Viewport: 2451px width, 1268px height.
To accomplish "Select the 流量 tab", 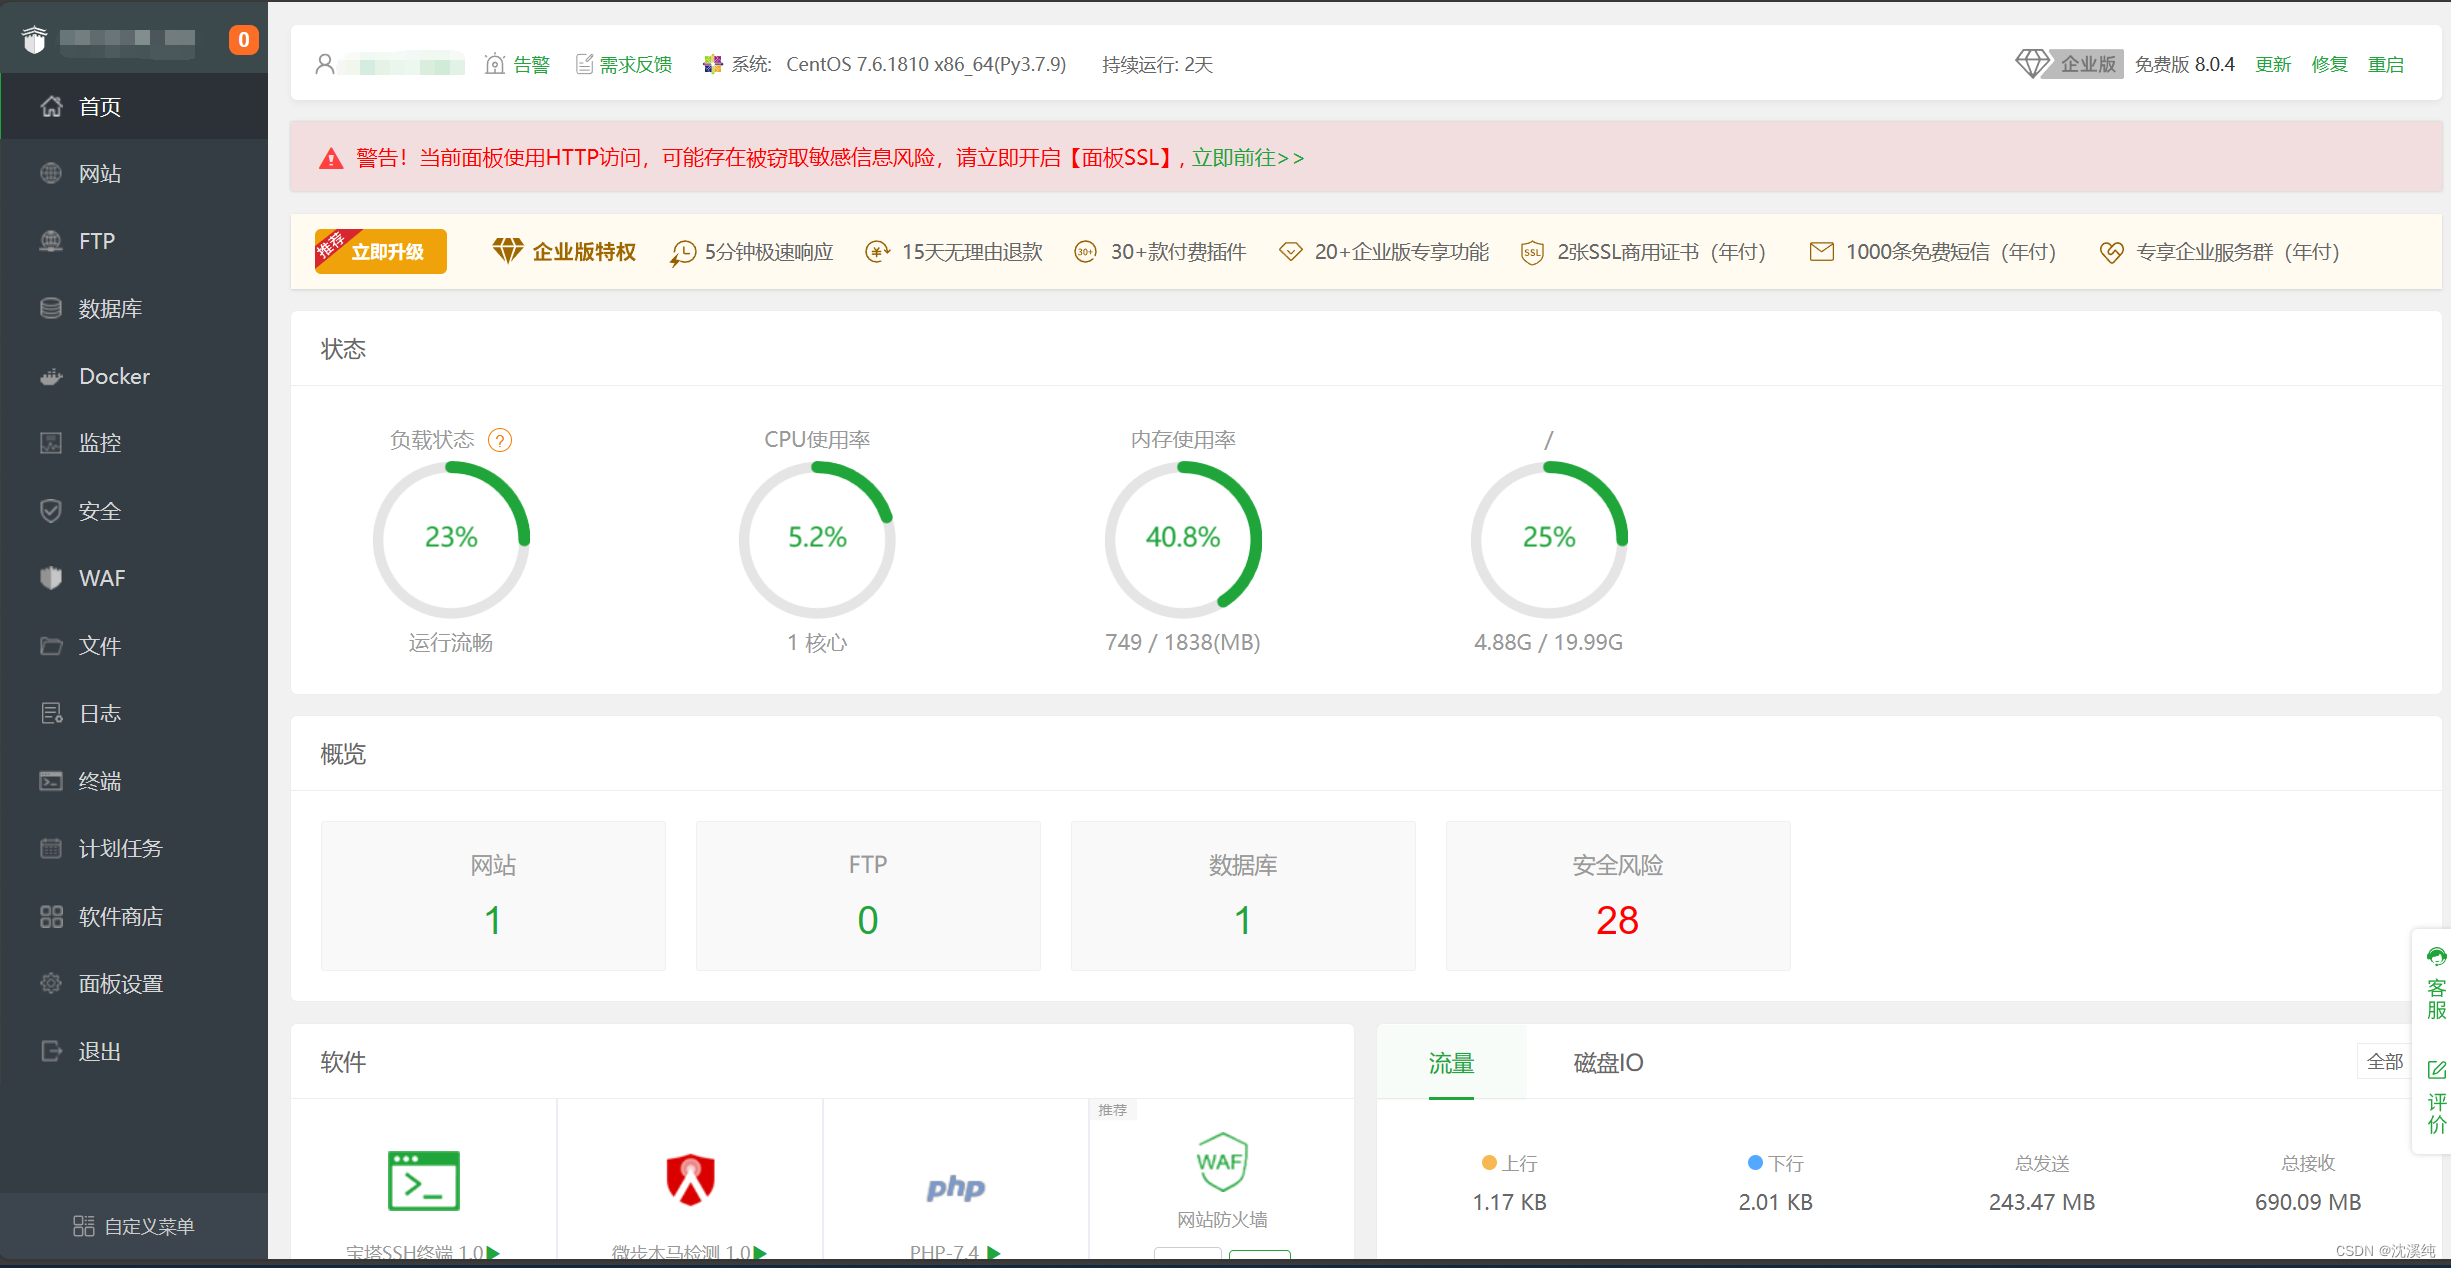I will [1451, 1063].
